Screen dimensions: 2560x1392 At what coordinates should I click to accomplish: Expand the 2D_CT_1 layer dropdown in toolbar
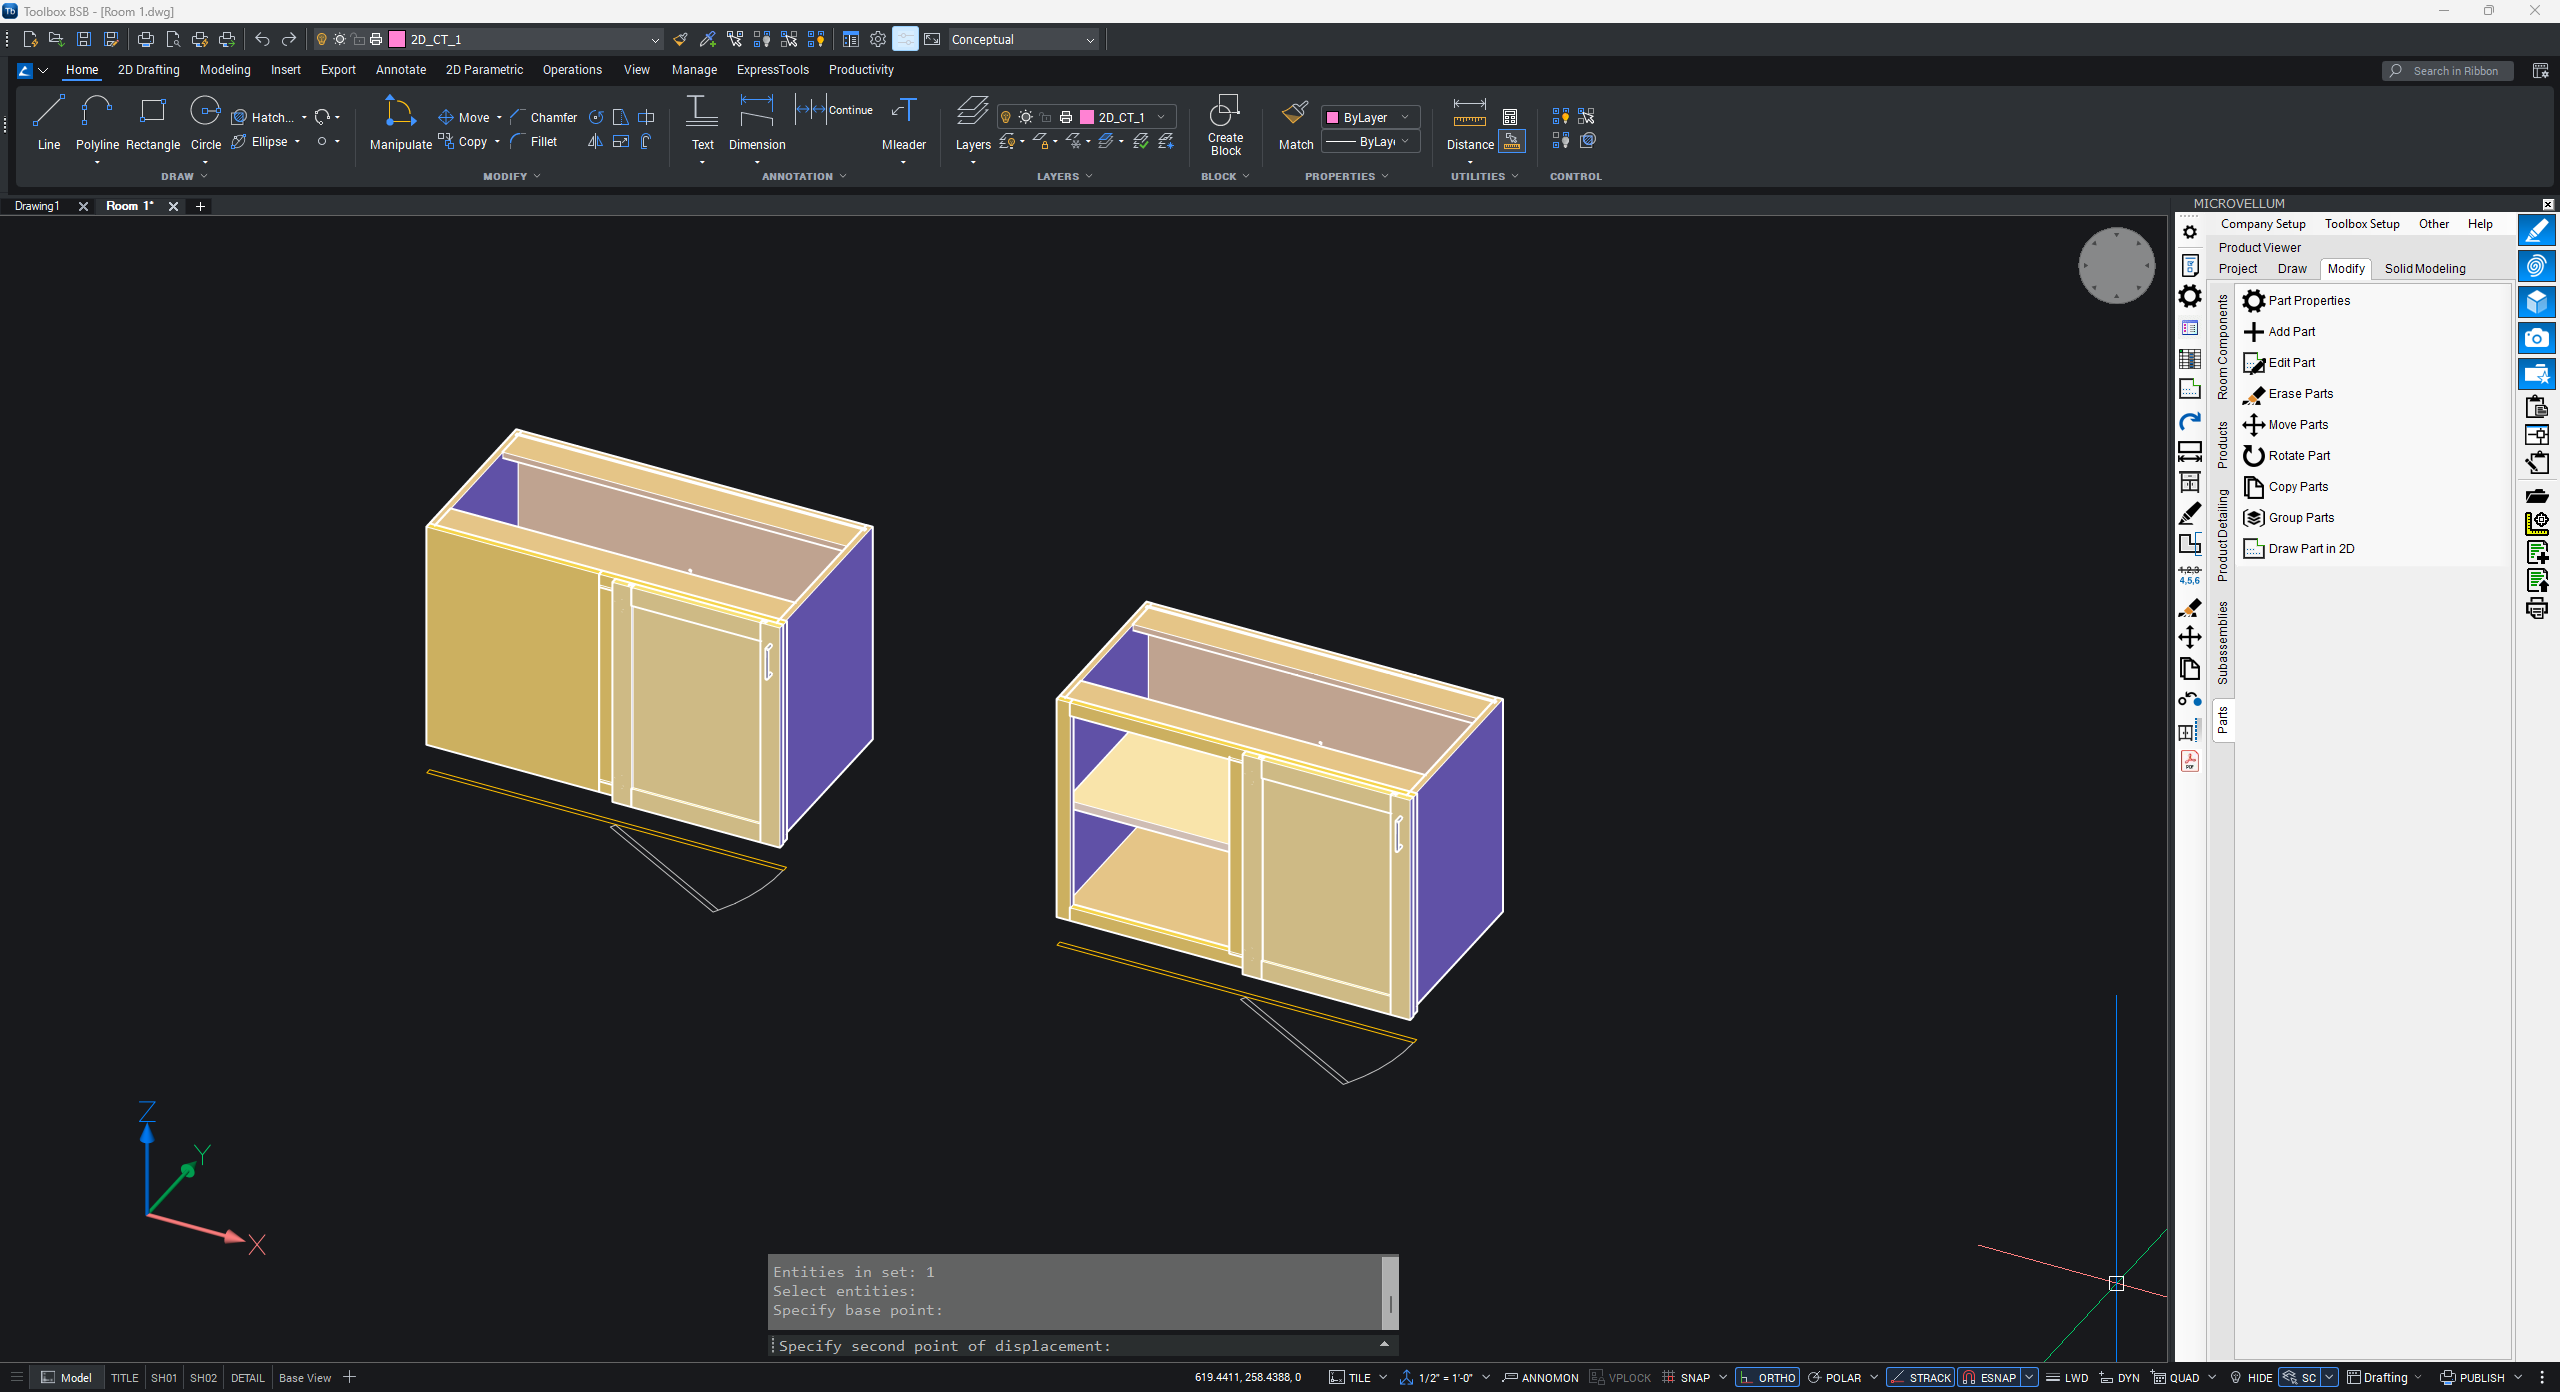point(655,40)
